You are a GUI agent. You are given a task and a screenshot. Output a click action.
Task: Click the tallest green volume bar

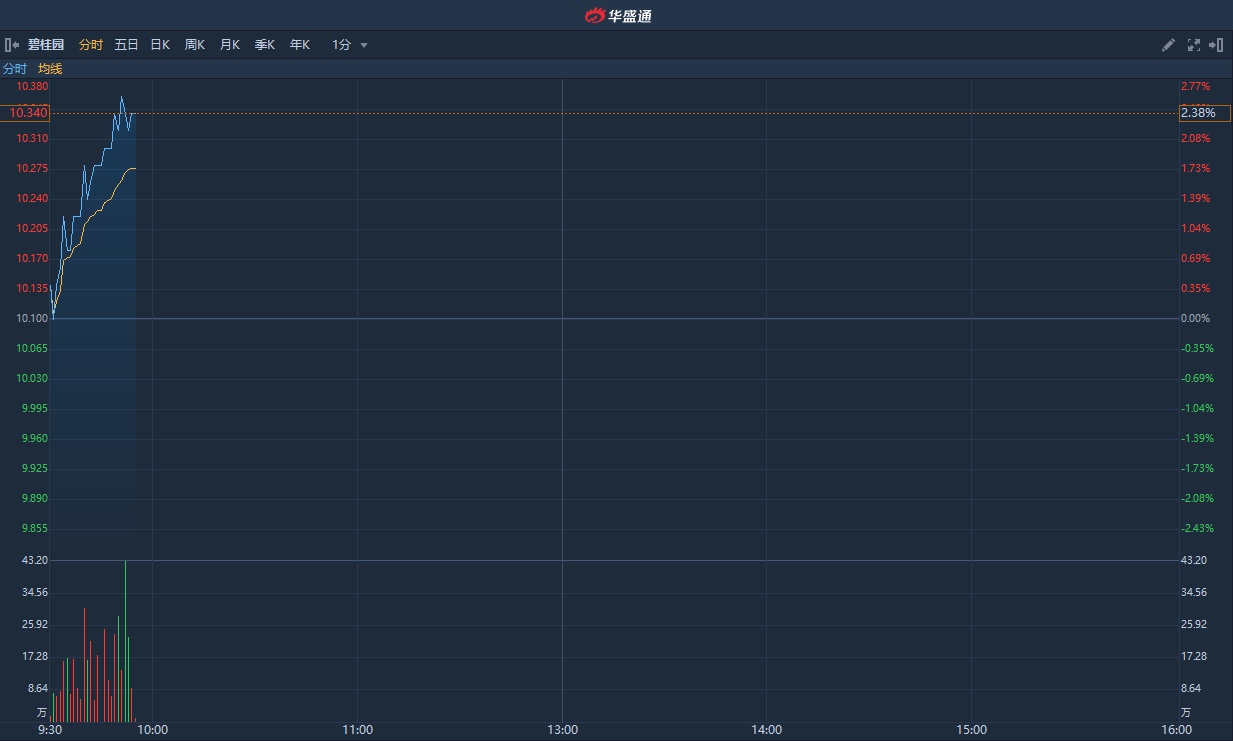pos(125,640)
